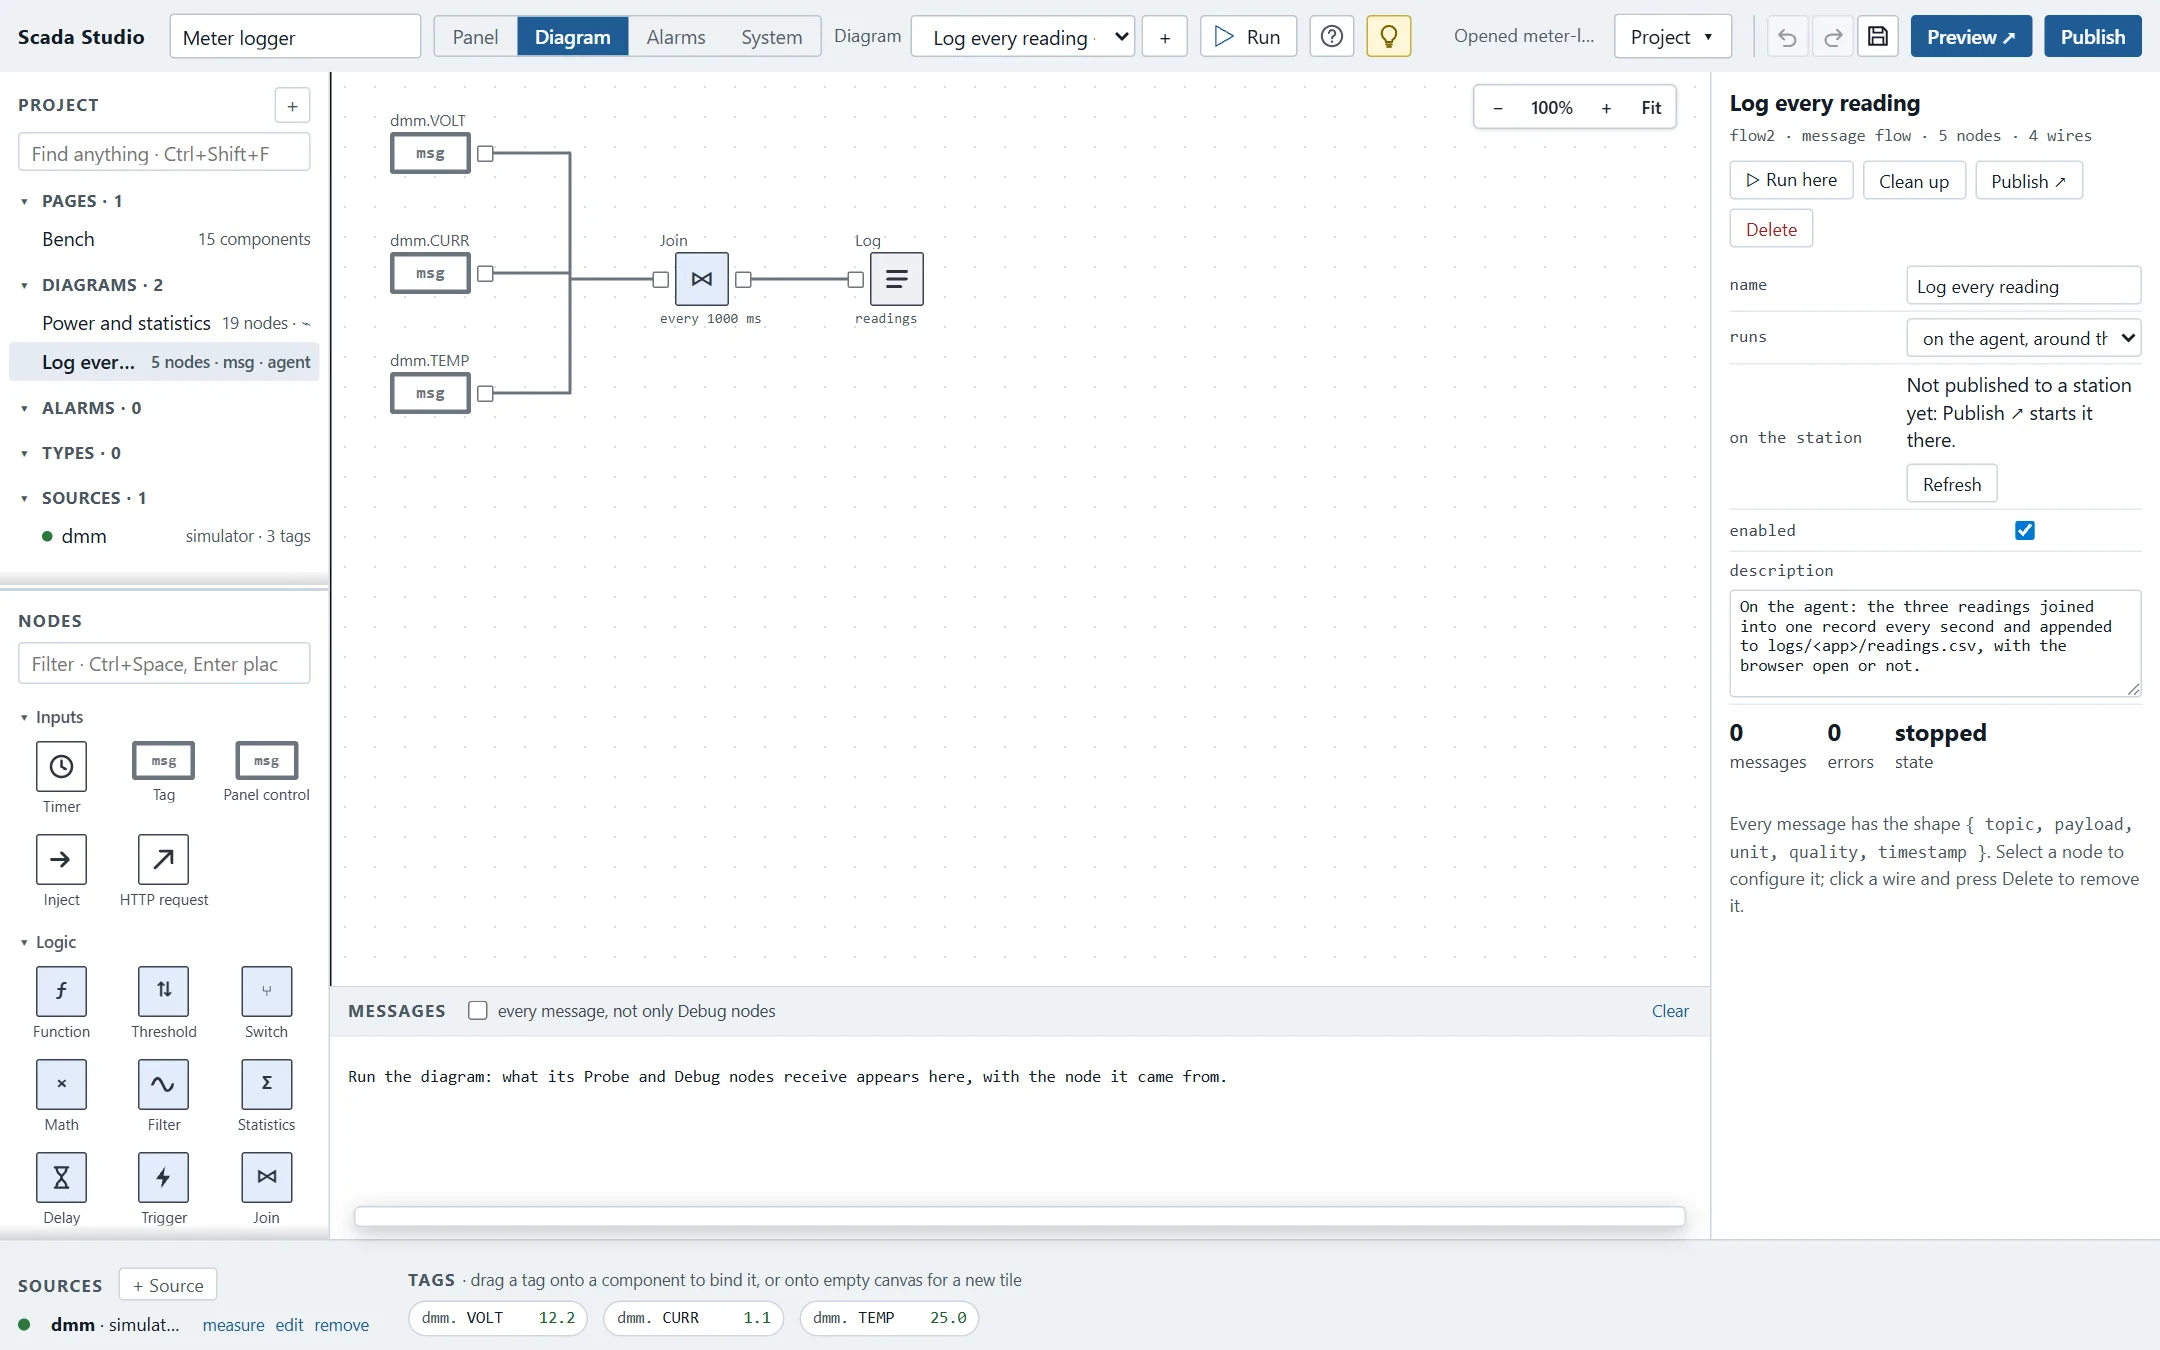
Task: Select the Threshold logic node
Action: point(163,991)
